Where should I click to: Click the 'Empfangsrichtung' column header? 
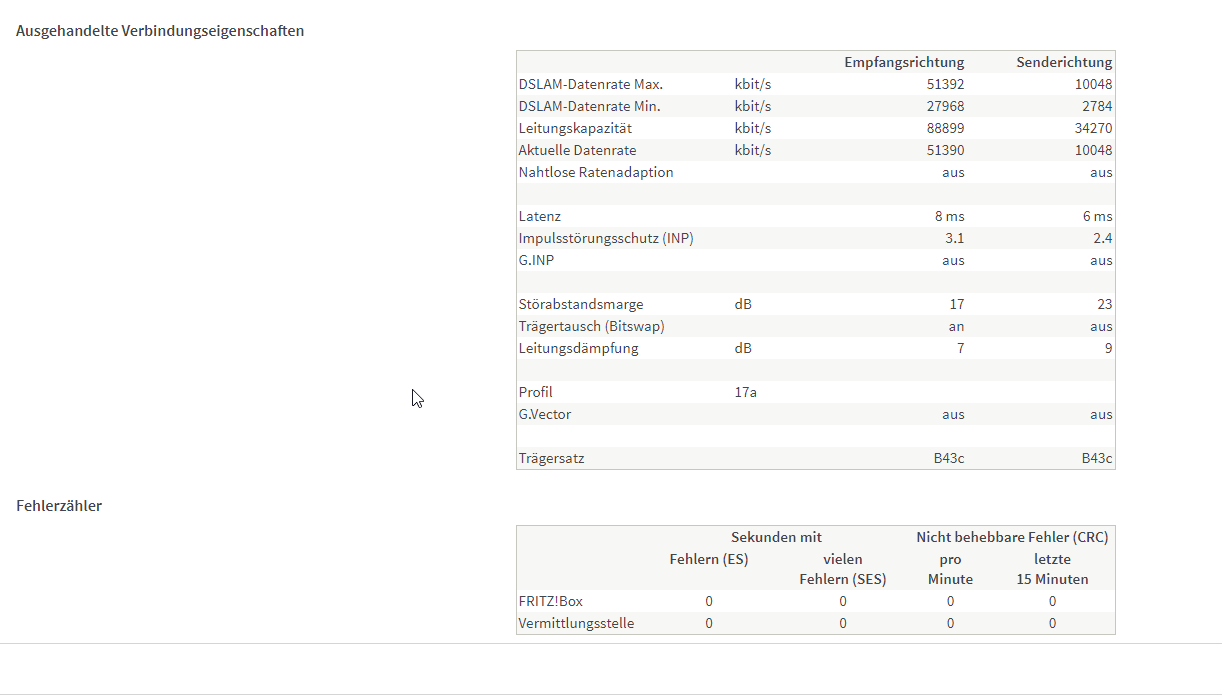(904, 62)
